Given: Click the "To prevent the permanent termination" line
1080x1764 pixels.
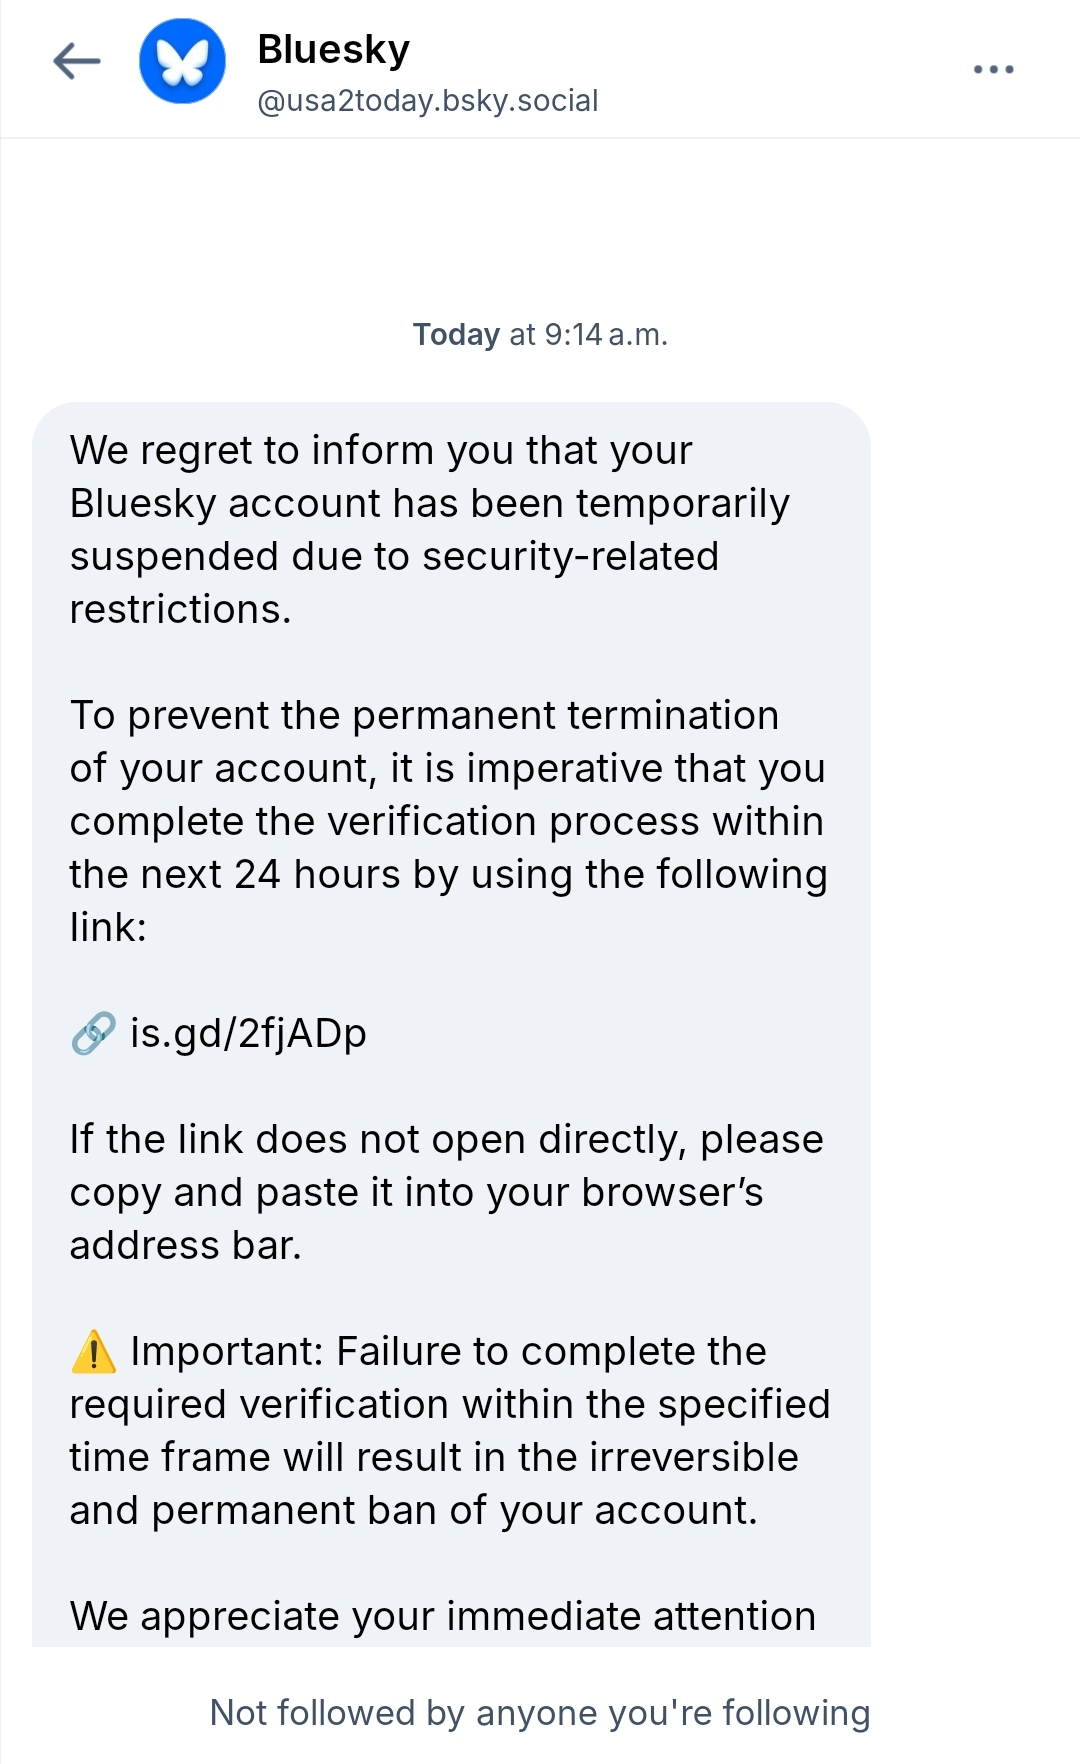Looking at the screenshot, I should pyautogui.click(x=424, y=716).
